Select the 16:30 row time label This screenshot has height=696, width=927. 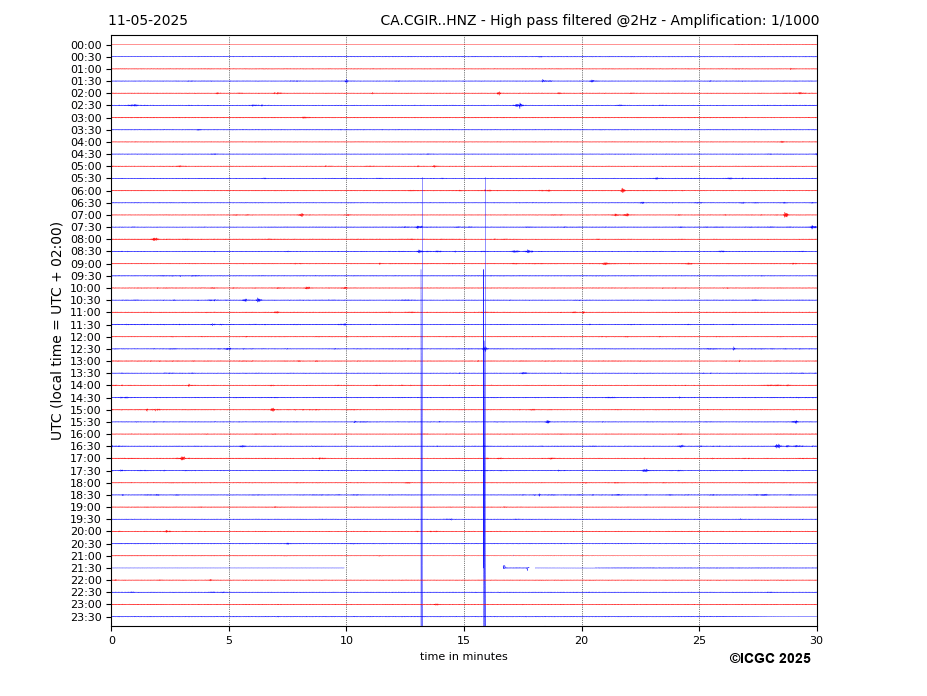coord(86,446)
